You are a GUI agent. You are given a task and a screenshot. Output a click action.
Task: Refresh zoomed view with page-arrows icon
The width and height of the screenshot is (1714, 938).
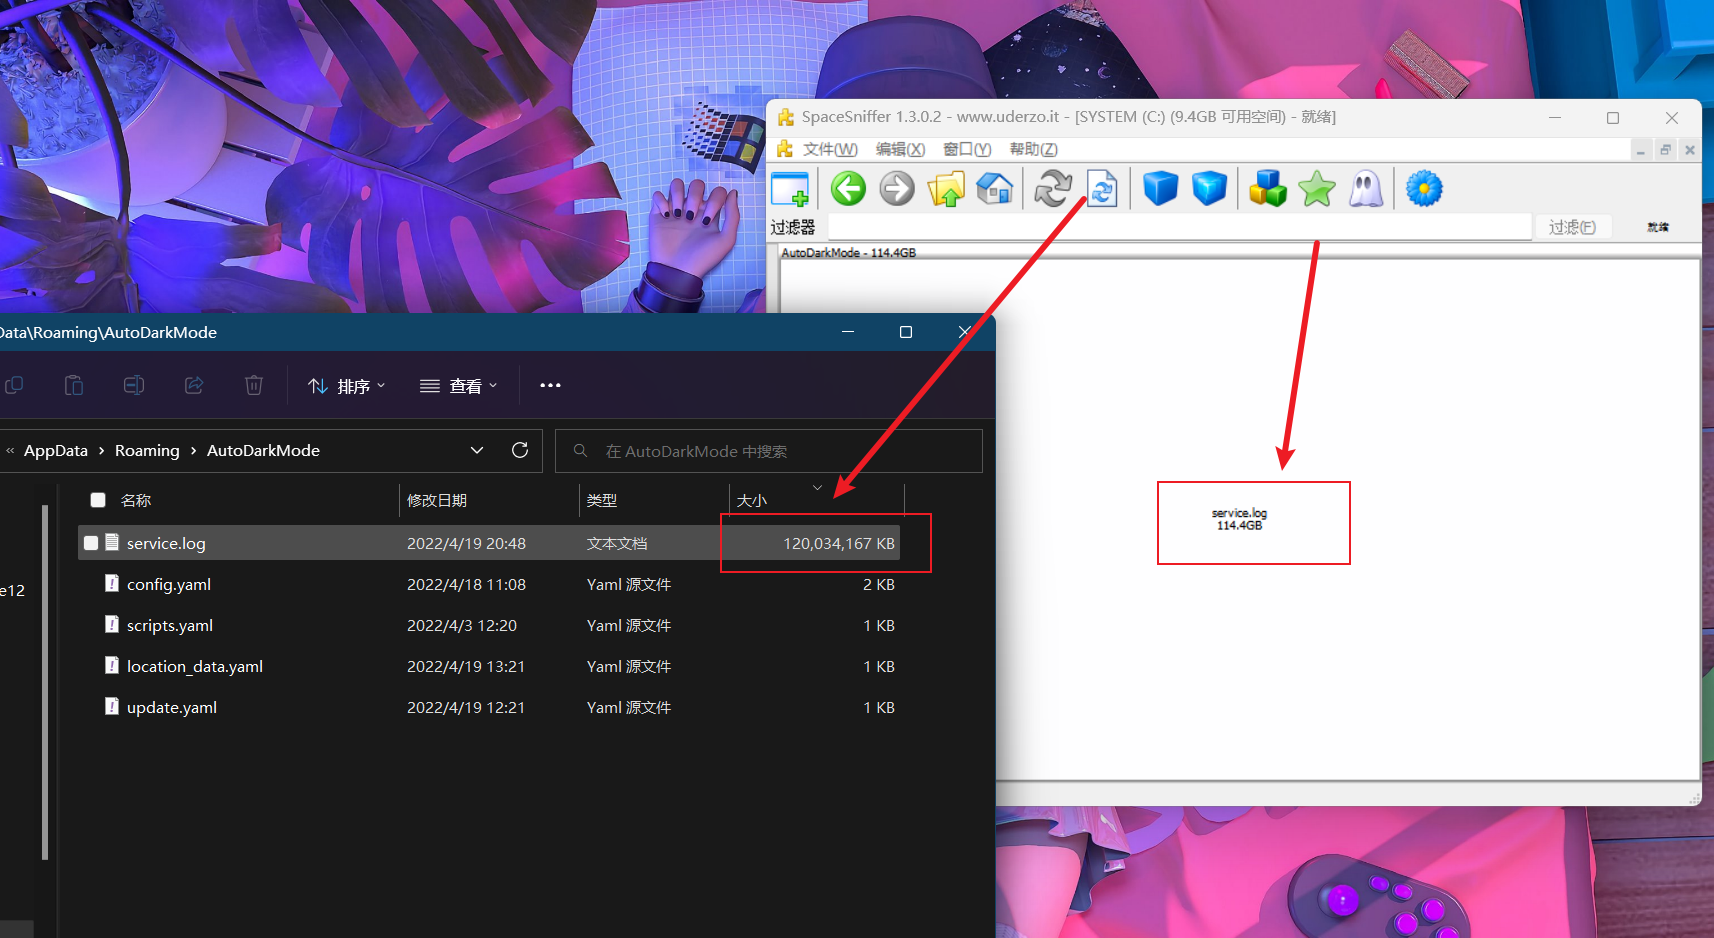click(x=1102, y=188)
